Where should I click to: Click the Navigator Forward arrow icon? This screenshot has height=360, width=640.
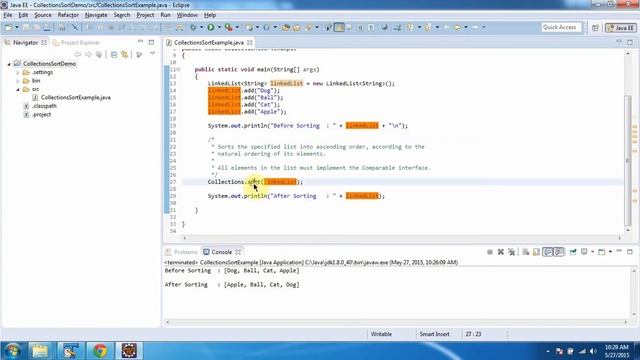[88, 54]
